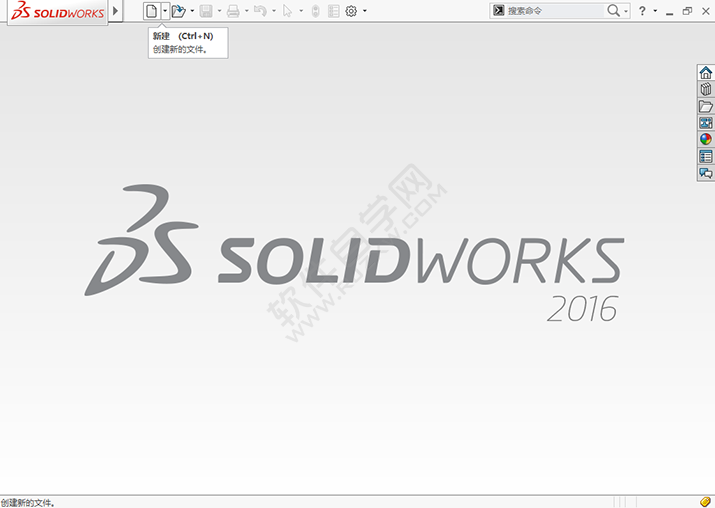Open the View Palette tab

(705, 123)
